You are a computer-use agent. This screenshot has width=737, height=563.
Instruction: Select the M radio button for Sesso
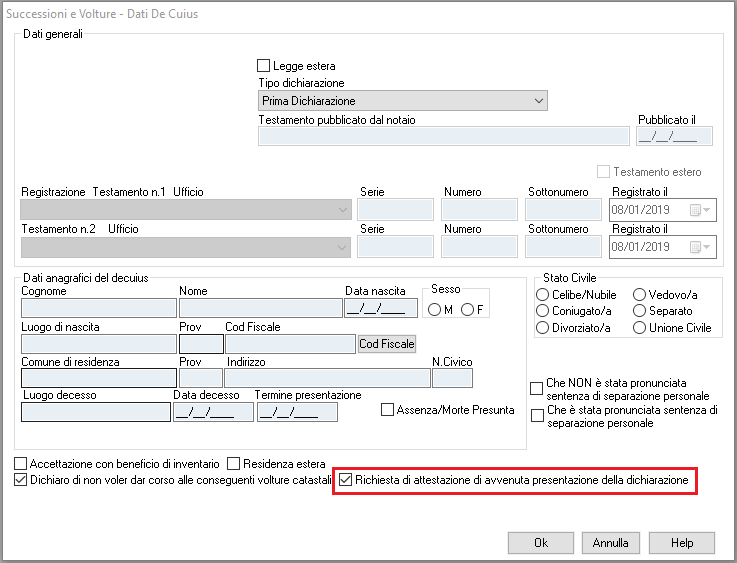pos(435,310)
